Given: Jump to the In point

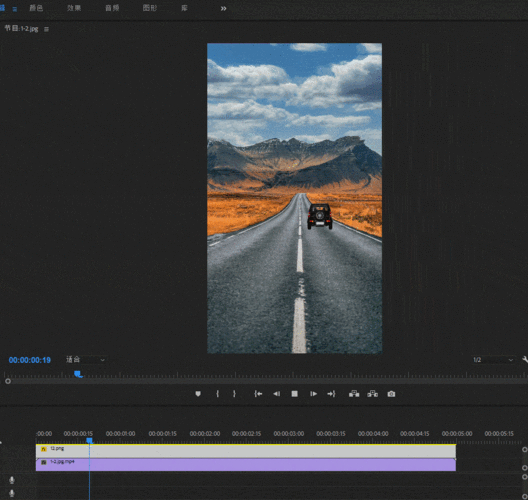Looking at the screenshot, I should [258, 394].
